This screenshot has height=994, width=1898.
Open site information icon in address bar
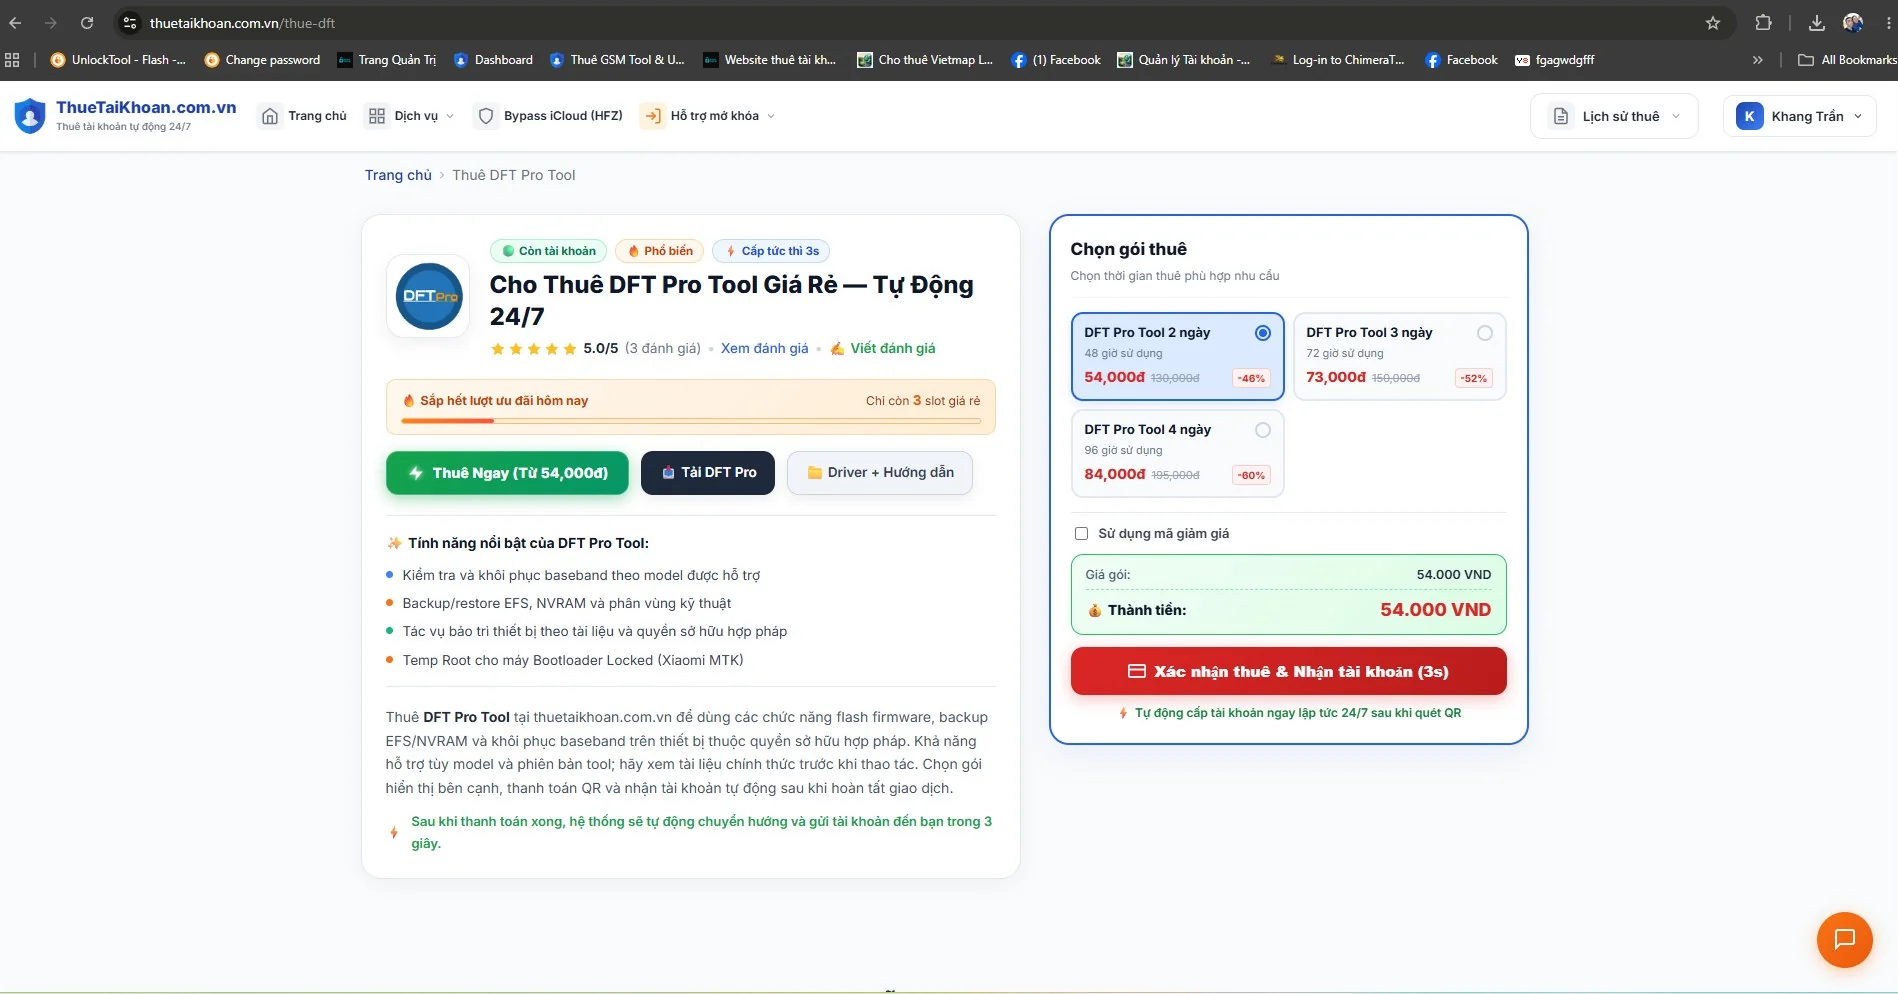(x=129, y=23)
